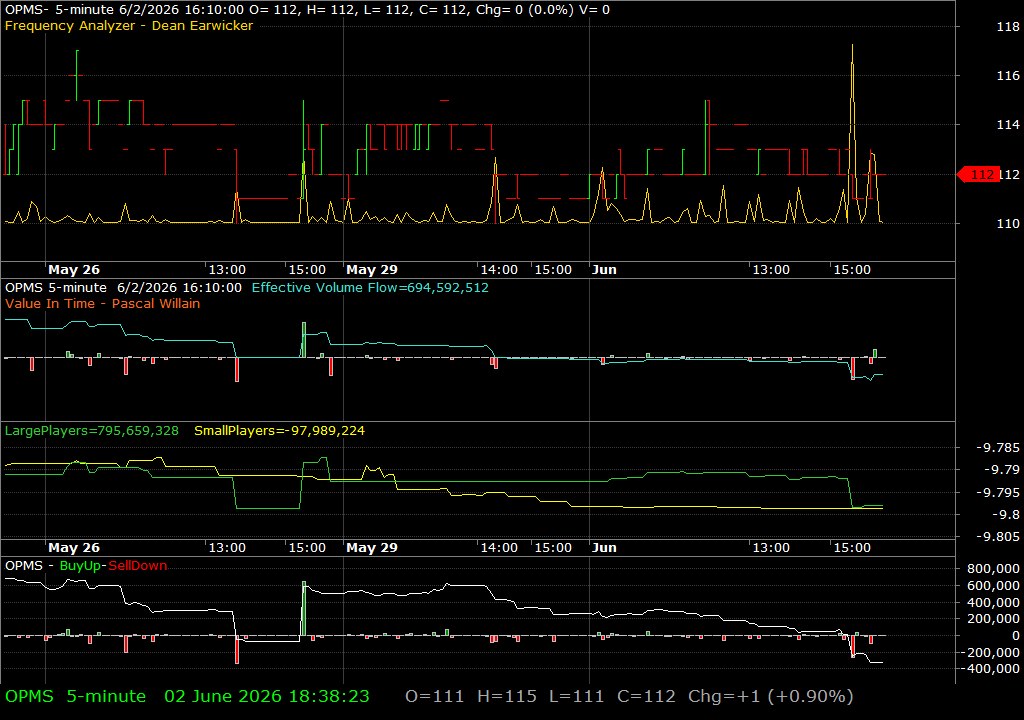Select 'Frequency Analyzer - Dean Earwicker' label

point(129,25)
